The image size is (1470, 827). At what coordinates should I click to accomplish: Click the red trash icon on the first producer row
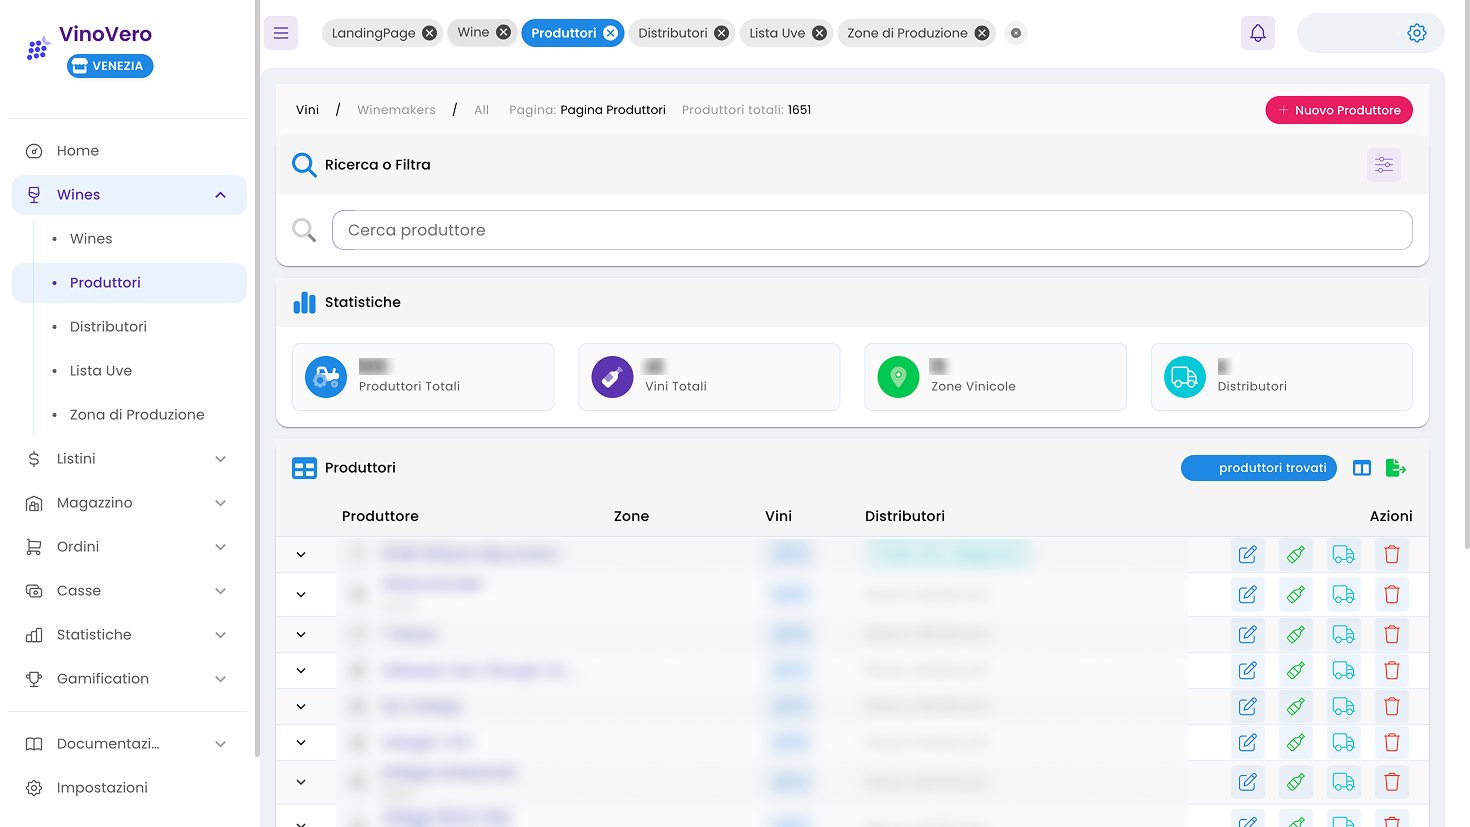(x=1391, y=554)
